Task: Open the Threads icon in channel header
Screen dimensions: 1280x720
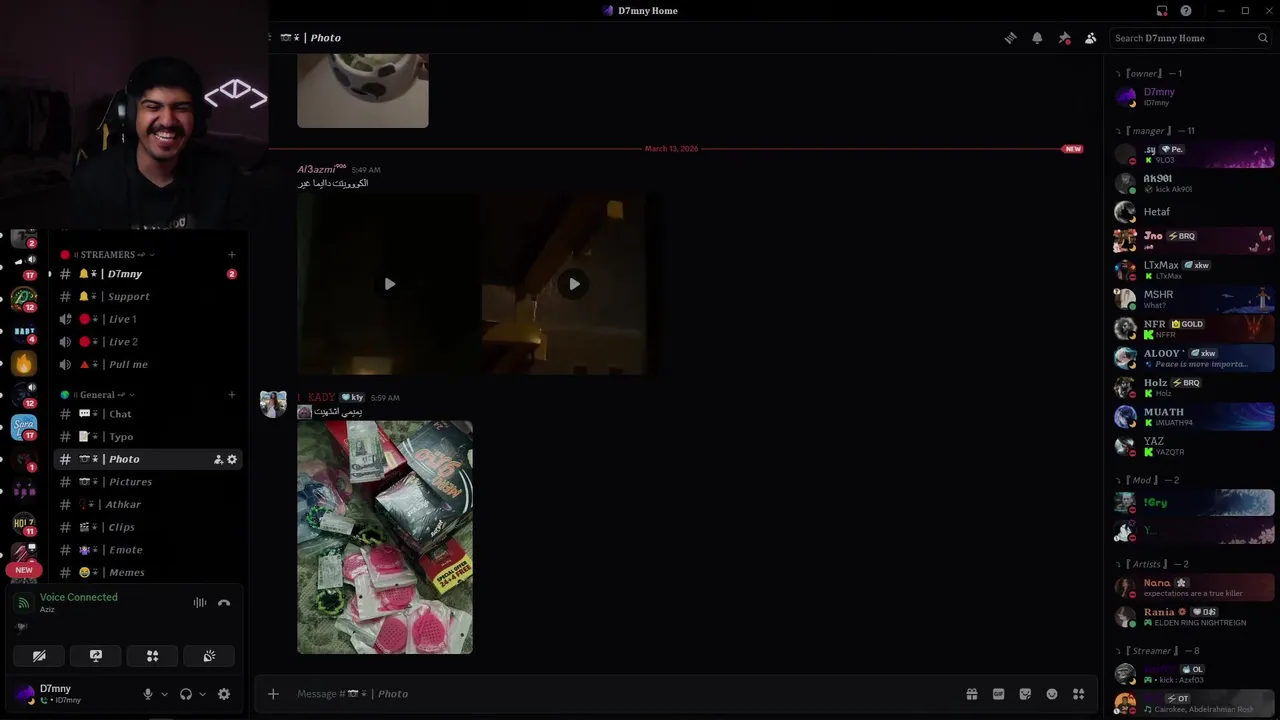Action: (1011, 38)
